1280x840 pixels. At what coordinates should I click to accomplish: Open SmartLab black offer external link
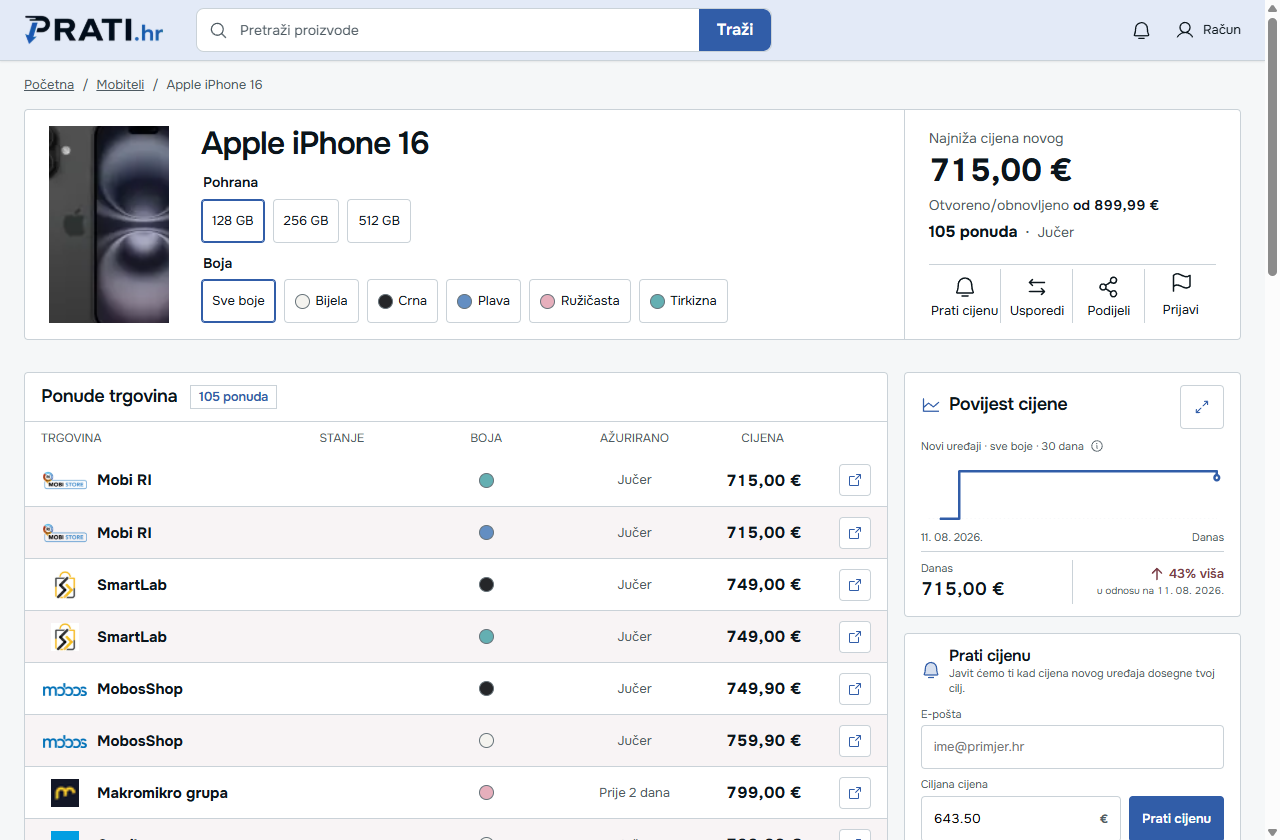coord(855,584)
